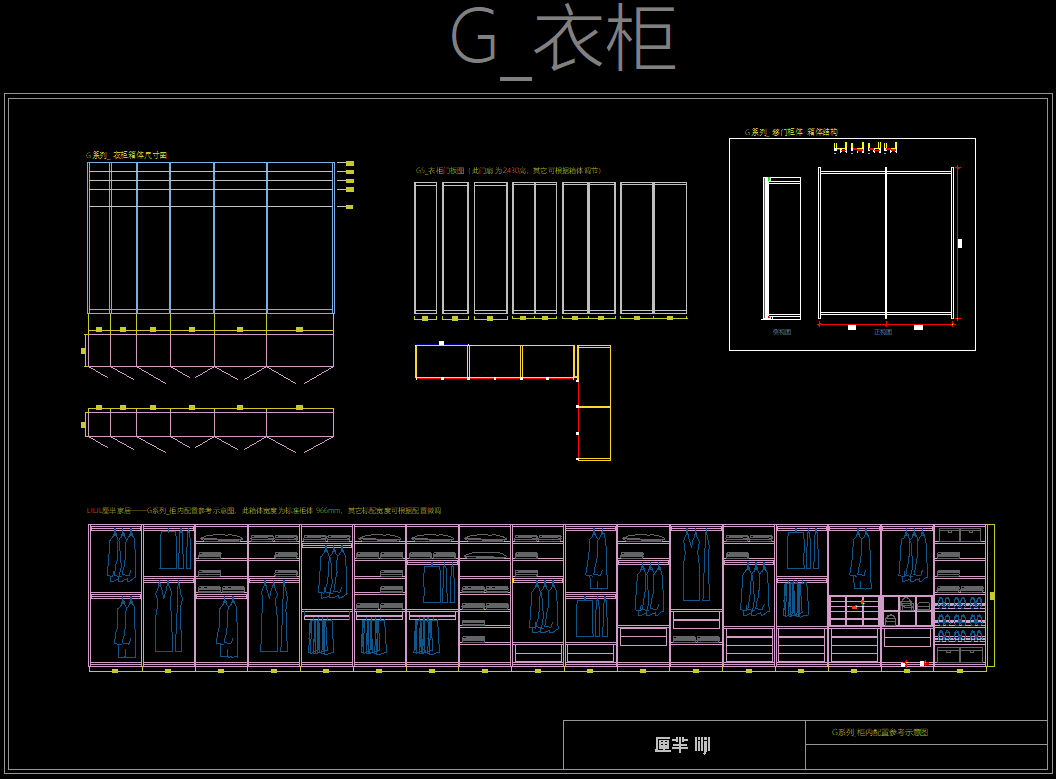The height and width of the screenshot is (779, 1056).
Task: Pick the rightmost wide double door panel
Action: [x=653, y=248]
